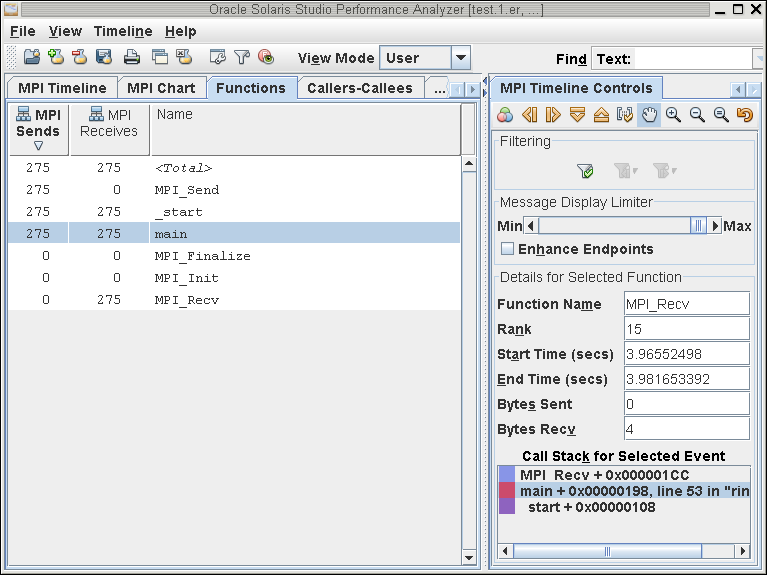Click the show/hide functions eye icon

(266, 57)
